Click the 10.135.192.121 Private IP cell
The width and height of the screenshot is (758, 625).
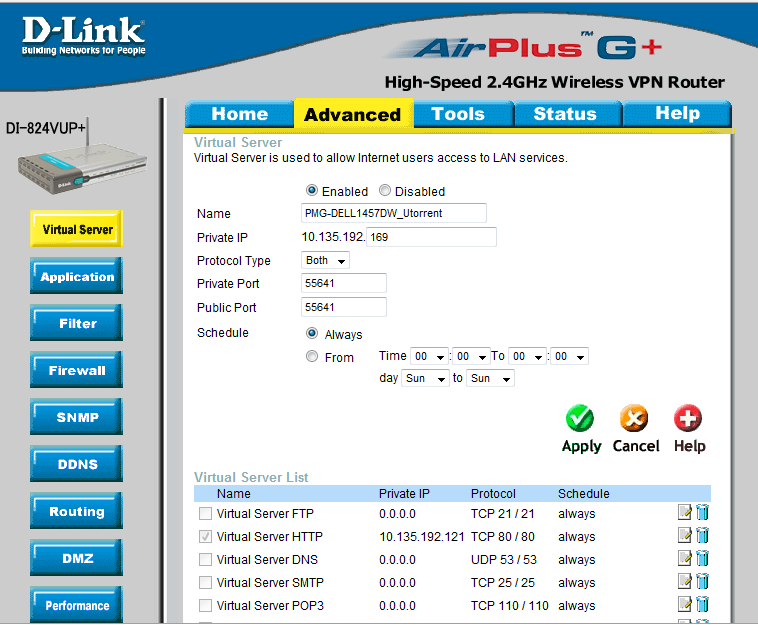click(422, 537)
